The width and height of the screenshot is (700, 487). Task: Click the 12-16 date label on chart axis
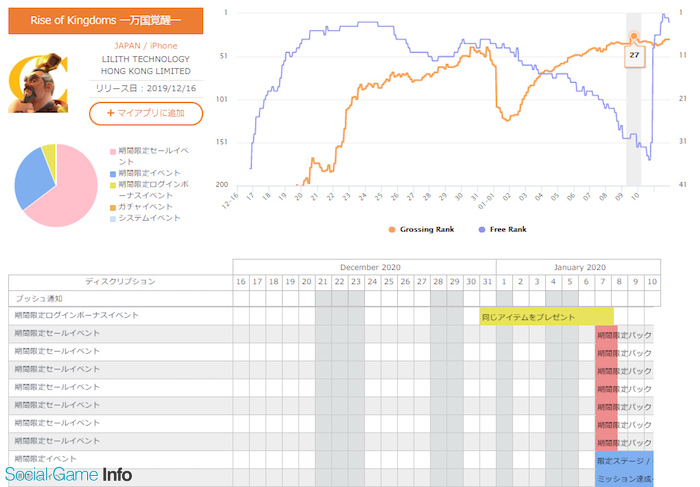230,201
